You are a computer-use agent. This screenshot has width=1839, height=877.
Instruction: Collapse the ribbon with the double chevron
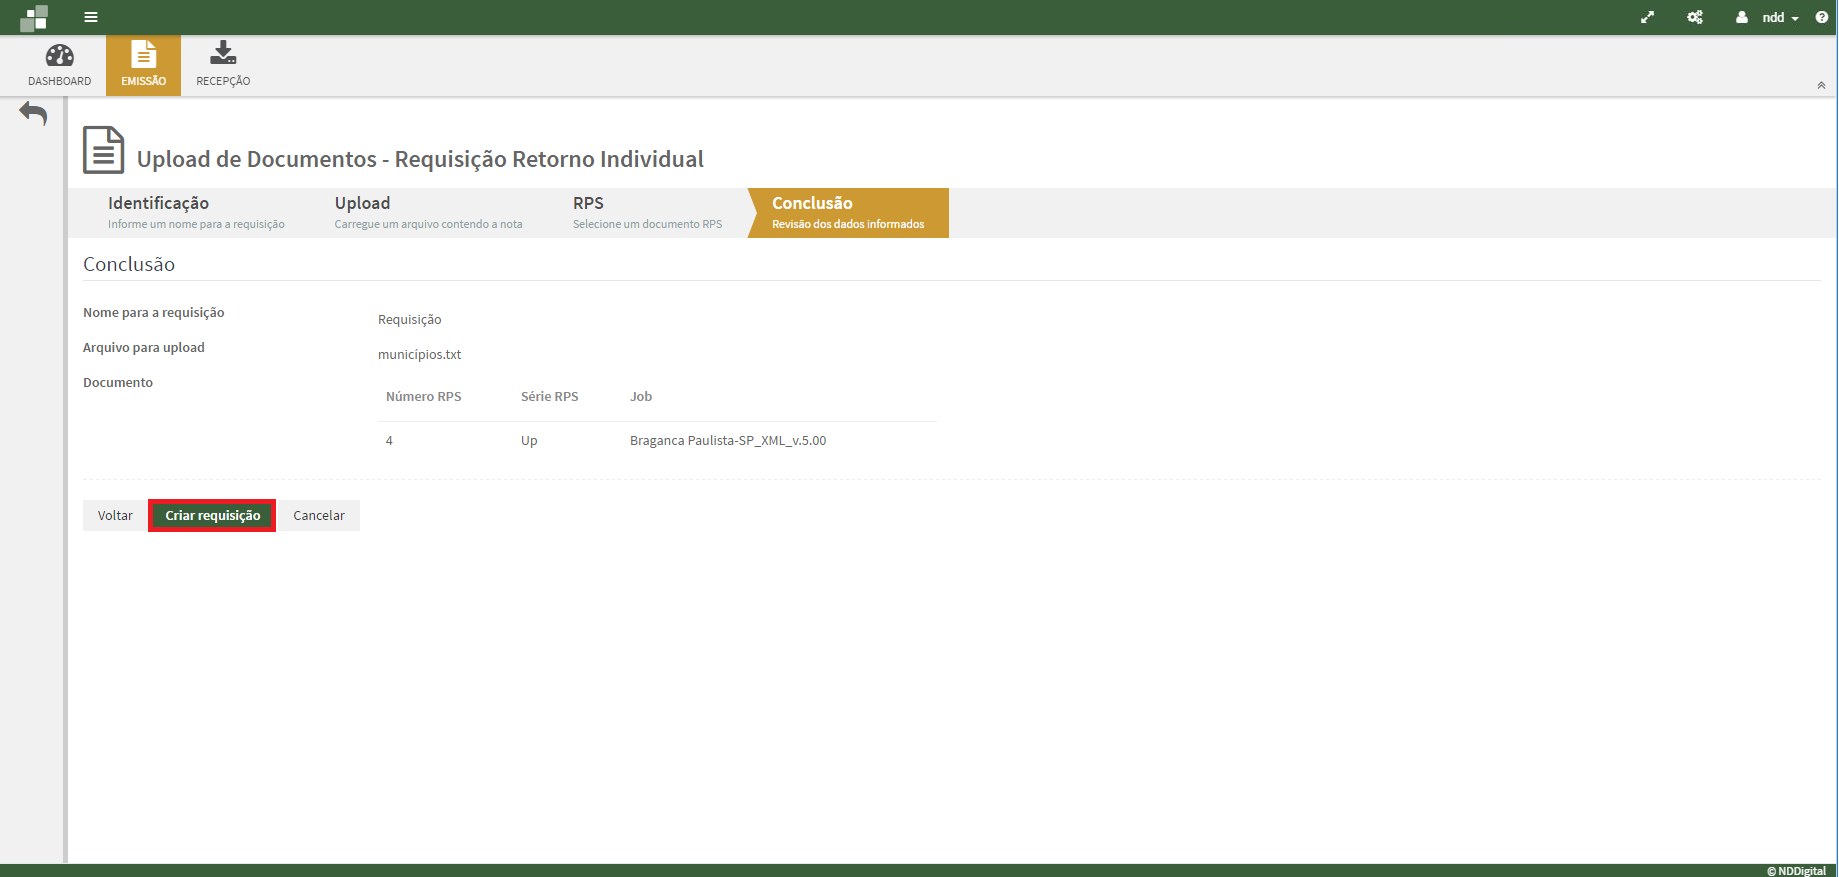[1821, 86]
